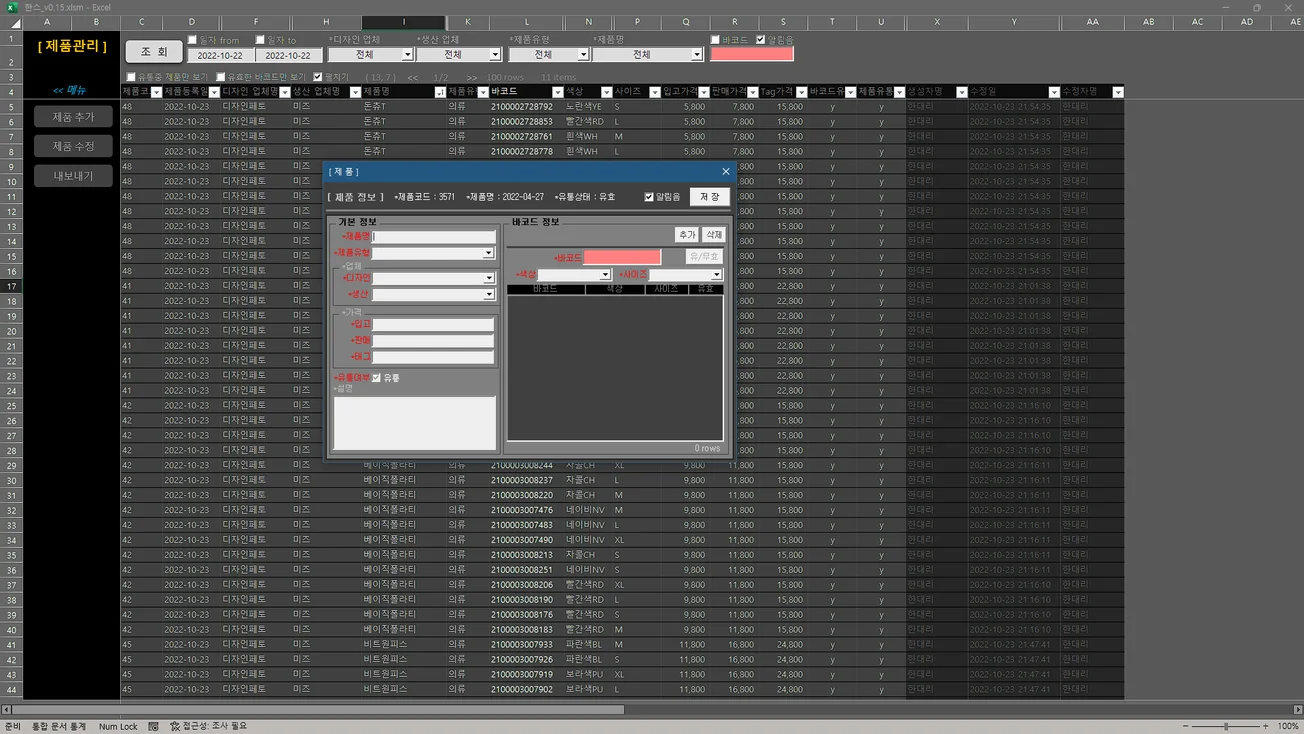The width and height of the screenshot is (1304, 734).
Task: Click the 100% zoom level text
Action: [x=1289, y=726]
